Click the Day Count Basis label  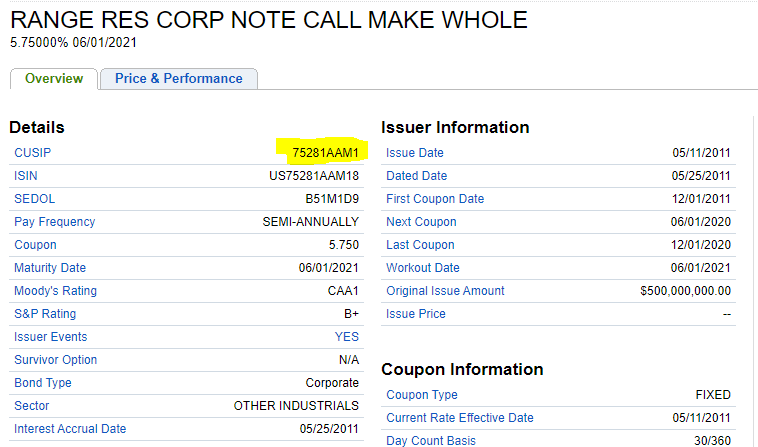click(x=431, y=441)
